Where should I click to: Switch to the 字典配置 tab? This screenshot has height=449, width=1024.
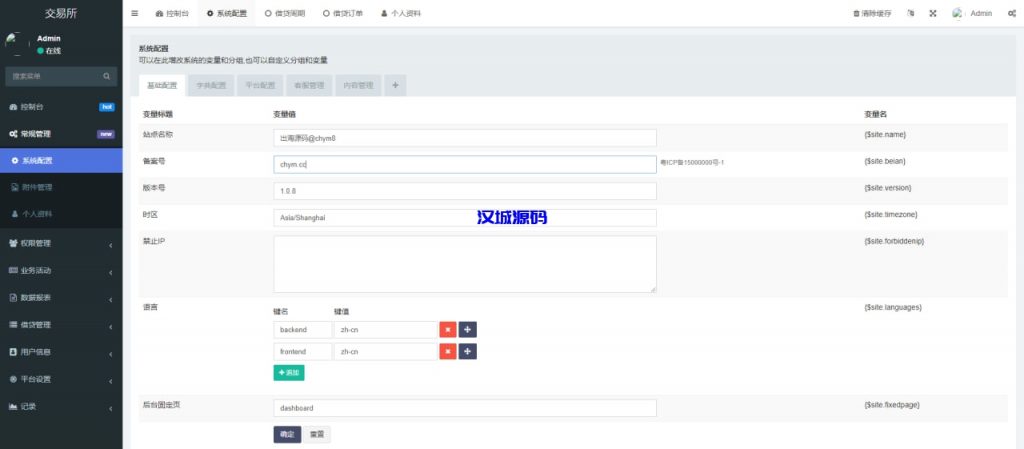[x=211, y=86]
